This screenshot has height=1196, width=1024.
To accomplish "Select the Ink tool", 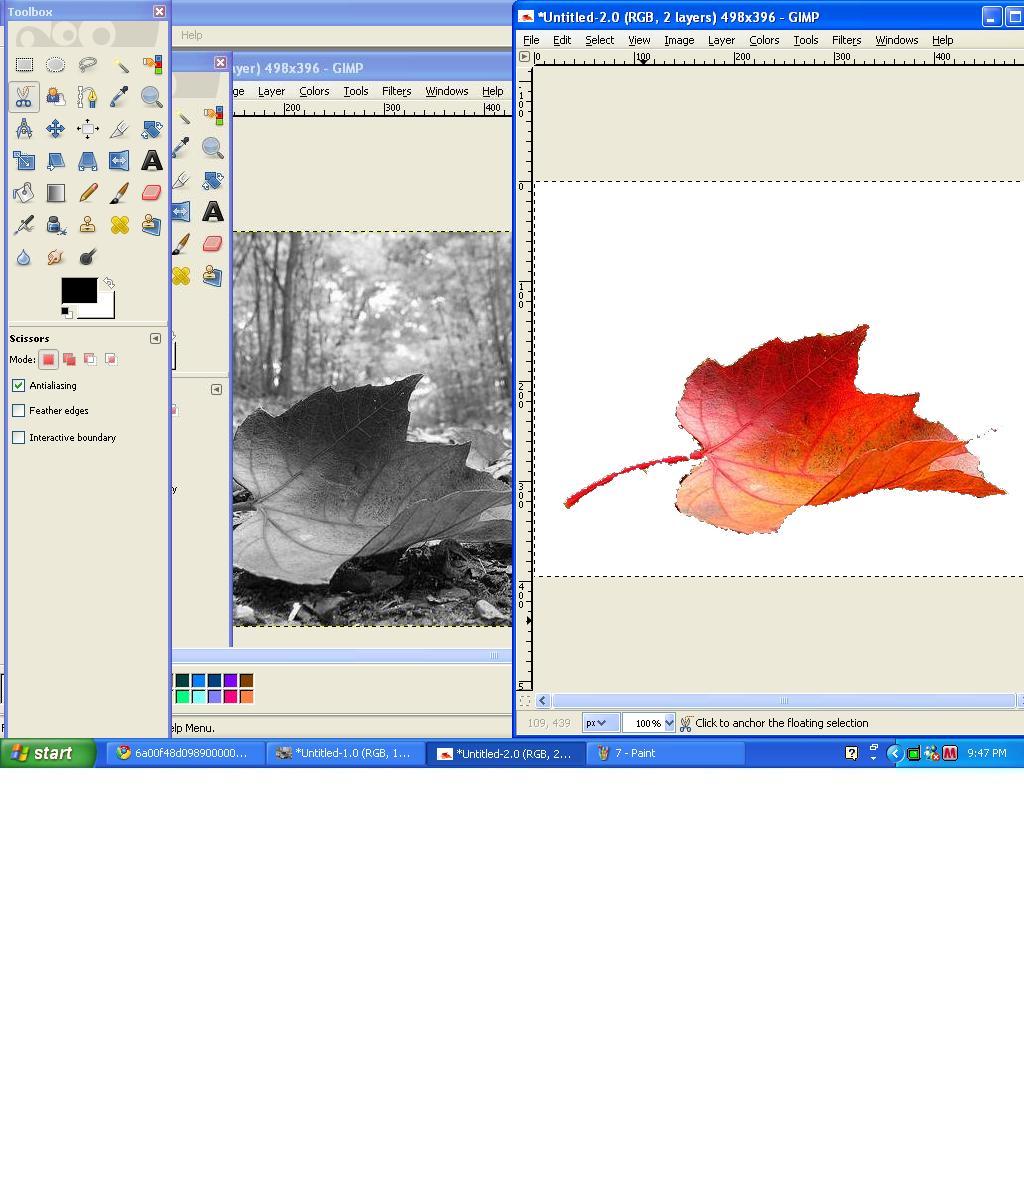I will tap(56, 225).
